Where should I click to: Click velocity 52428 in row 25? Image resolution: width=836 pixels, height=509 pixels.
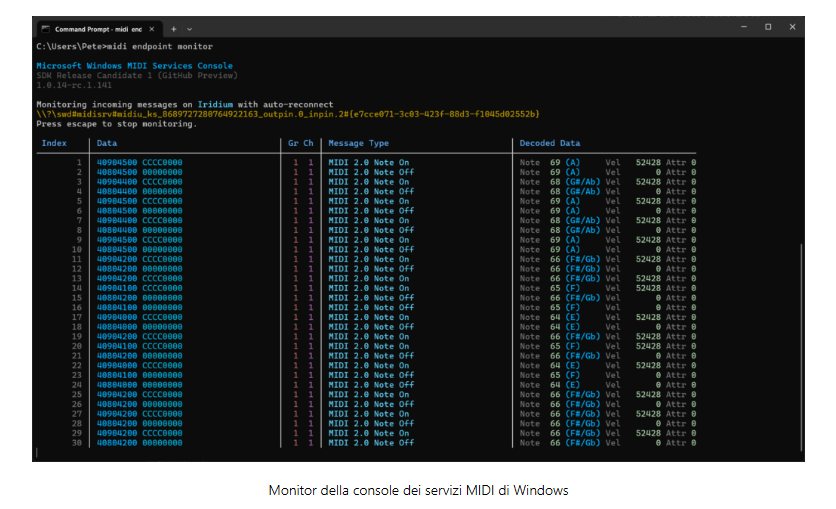[x=648, y=394]
